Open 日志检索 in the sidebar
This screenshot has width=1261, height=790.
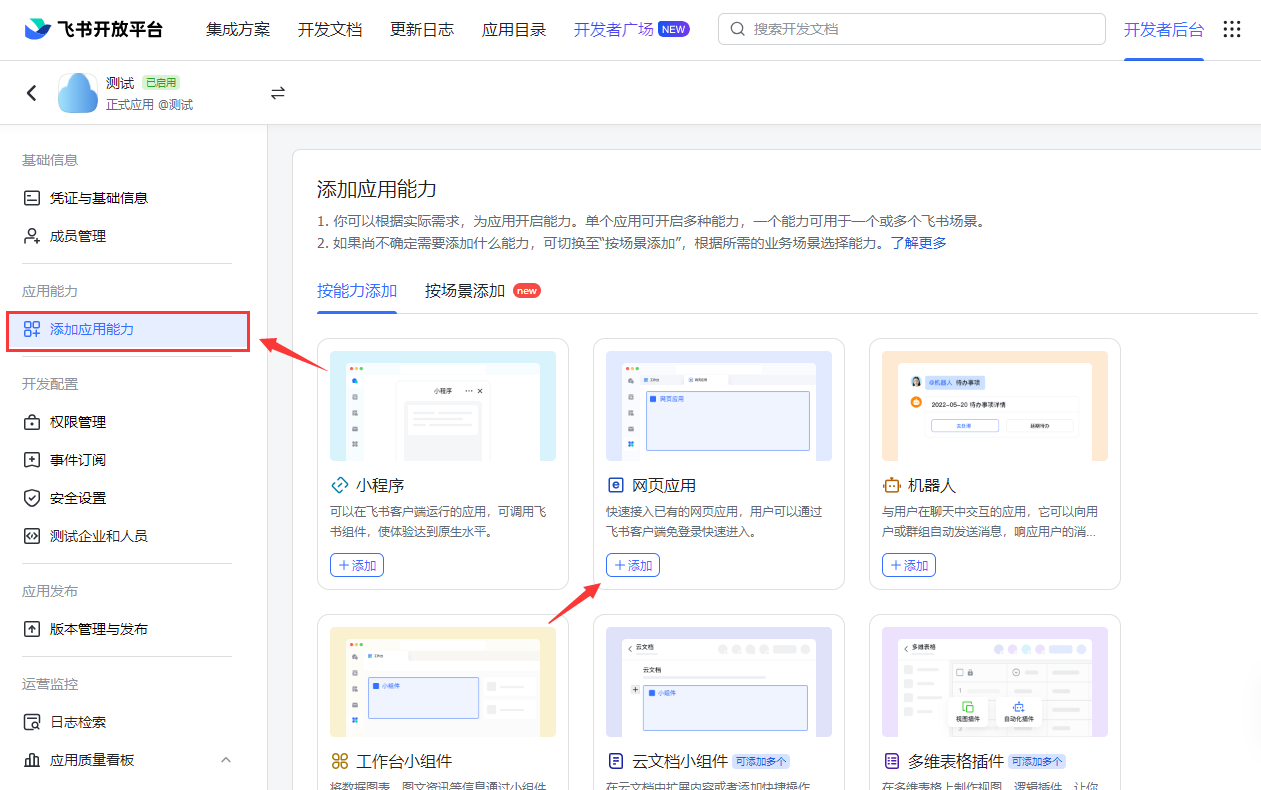click(x=78, y=722)
